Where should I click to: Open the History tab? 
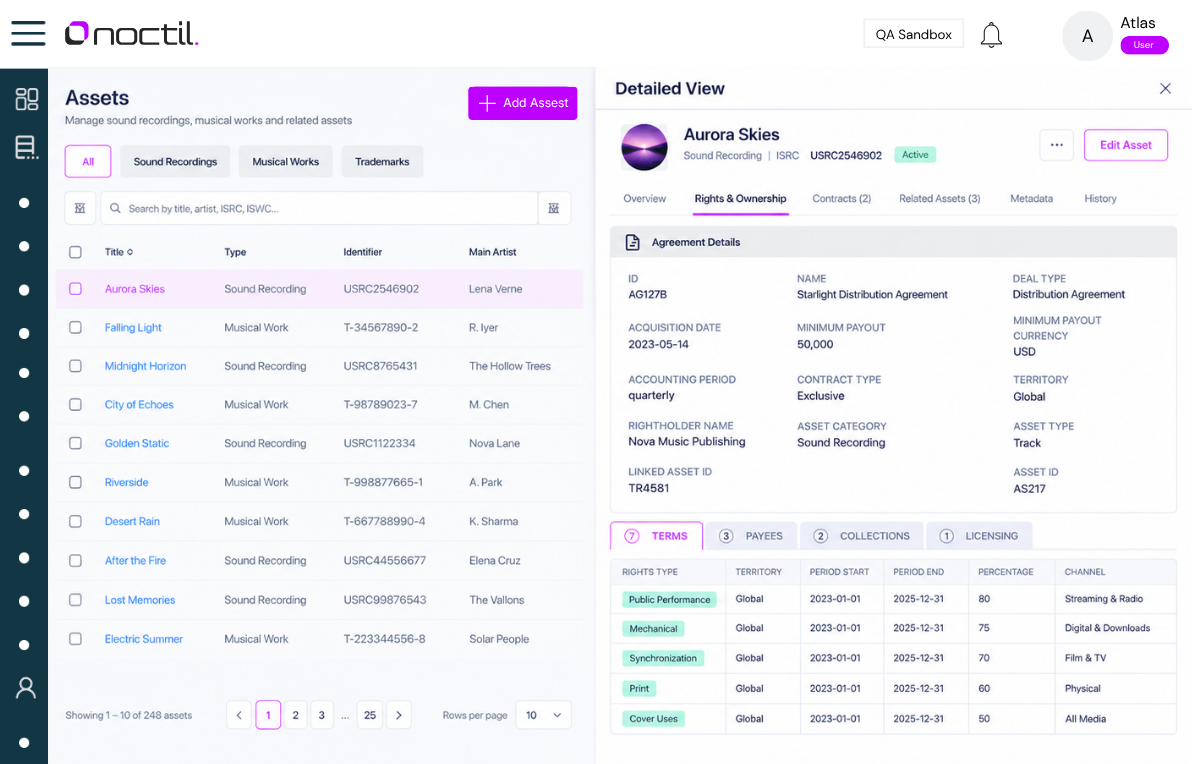pos(1100,198)
